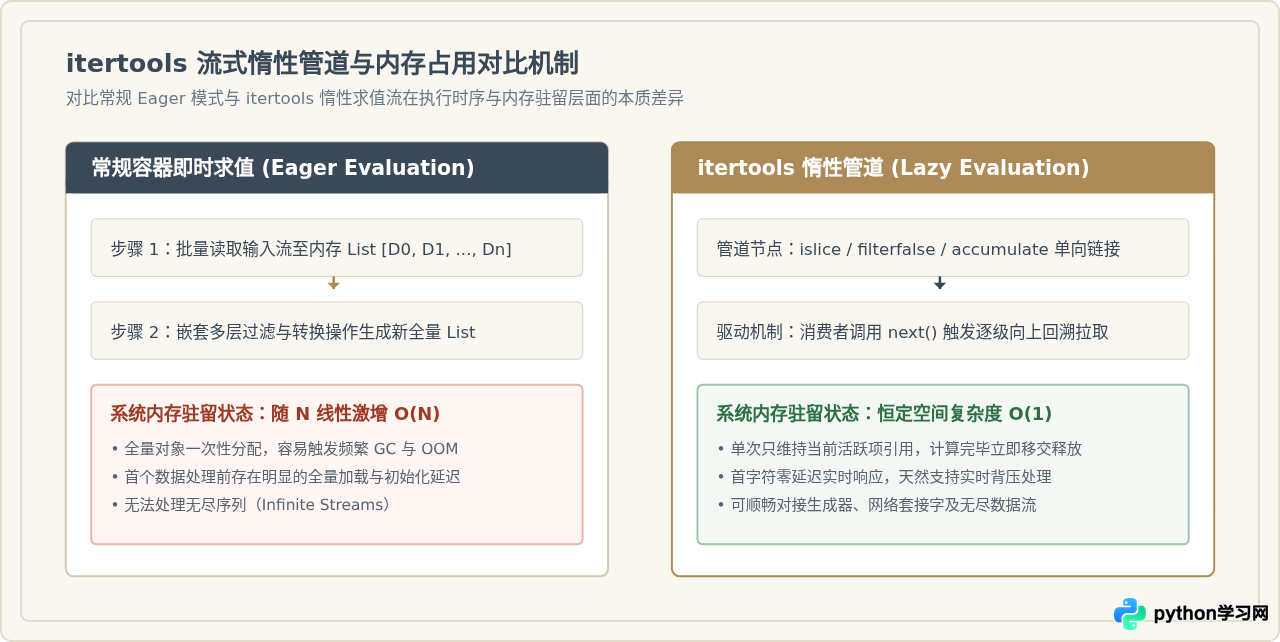Click heading '恒定空间复杂度 O(1)'
Viewport: 1280px width, 642px height.
(x=884, y=413)
